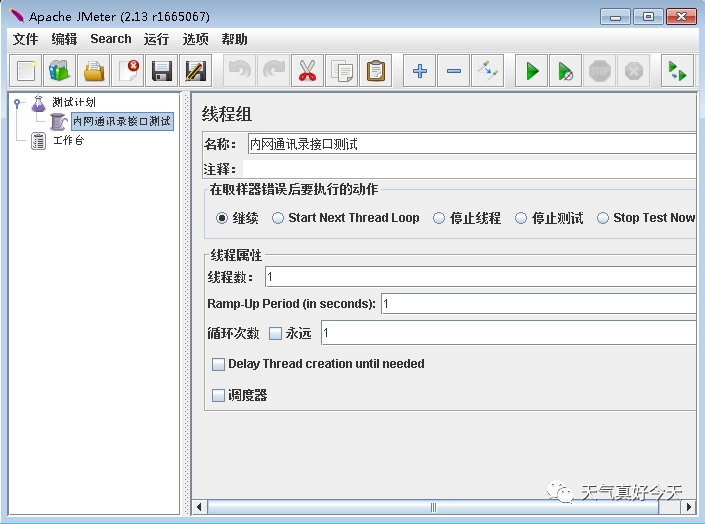Viewport: 705px width, 524px height.
Task: Create a new test plan file
Action: [x=26, y=71]
